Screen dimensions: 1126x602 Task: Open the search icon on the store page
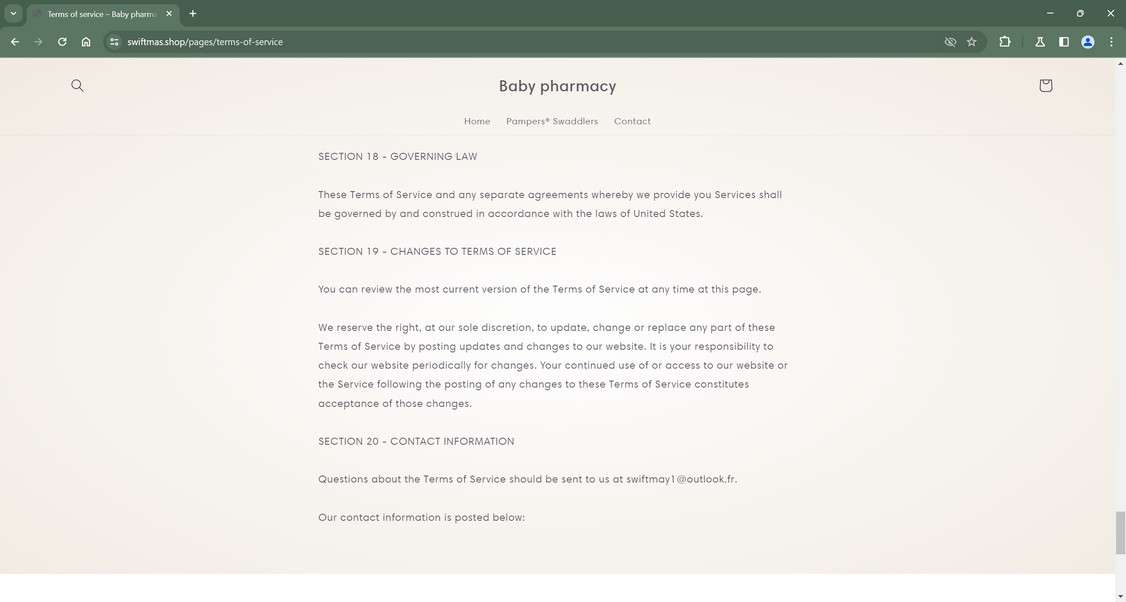[77, 85]
